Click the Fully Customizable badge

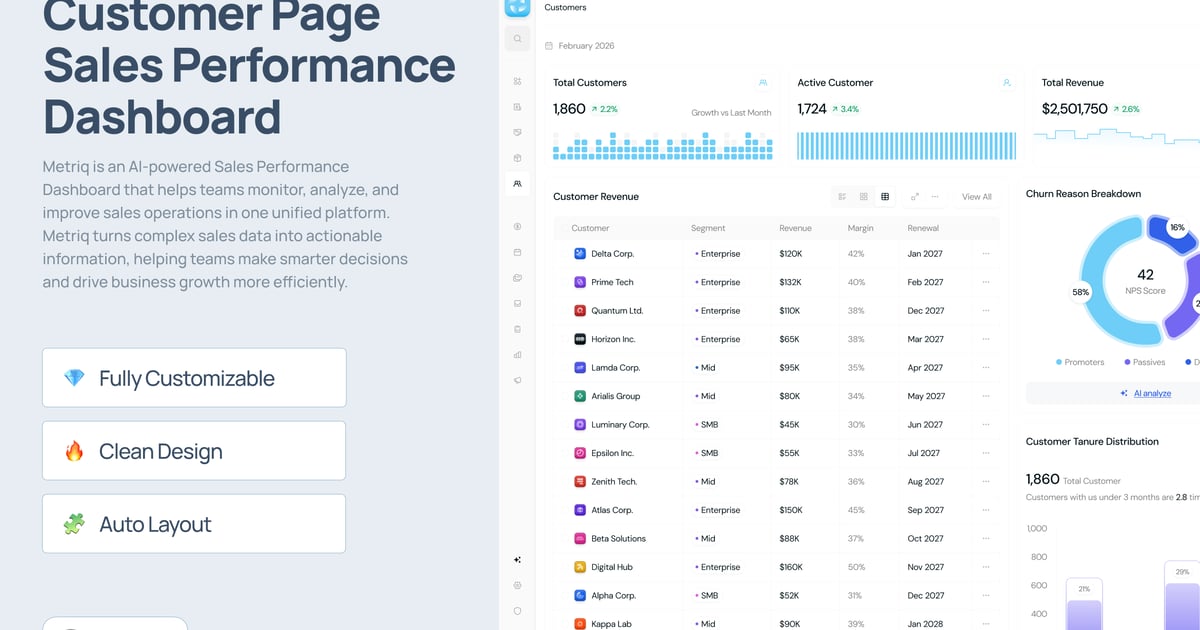coord(194,378)
